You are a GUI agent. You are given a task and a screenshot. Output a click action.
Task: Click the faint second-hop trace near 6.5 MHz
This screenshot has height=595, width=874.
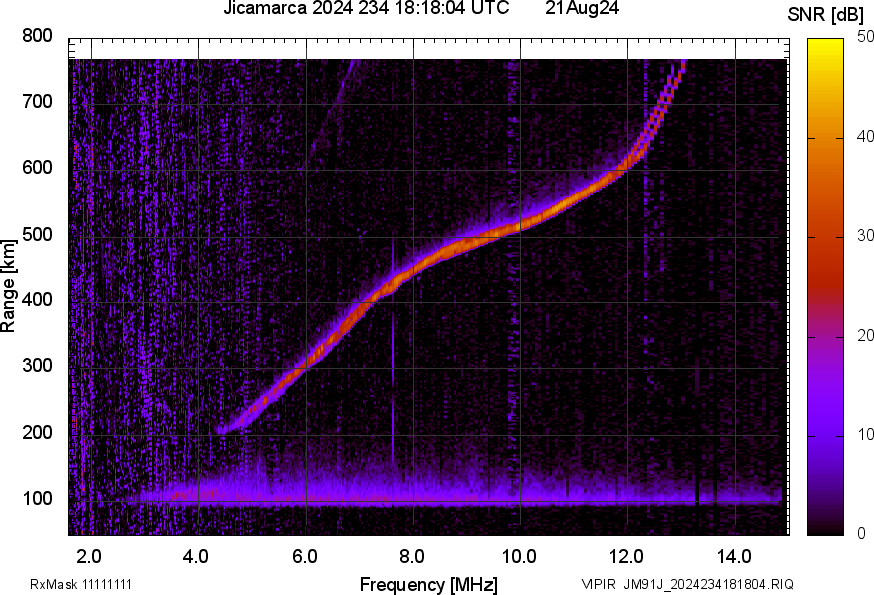click(333, 106)
